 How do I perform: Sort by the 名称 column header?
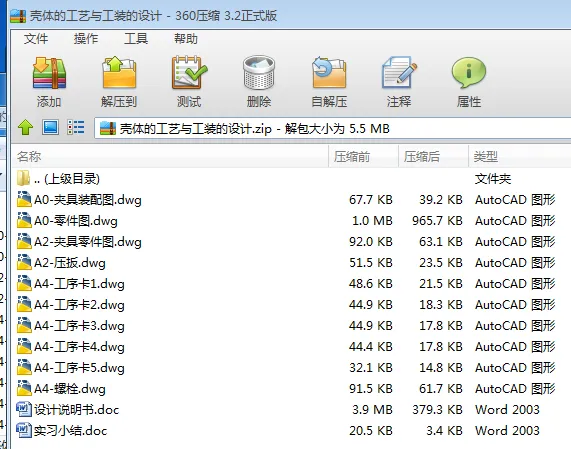(170, 157)
